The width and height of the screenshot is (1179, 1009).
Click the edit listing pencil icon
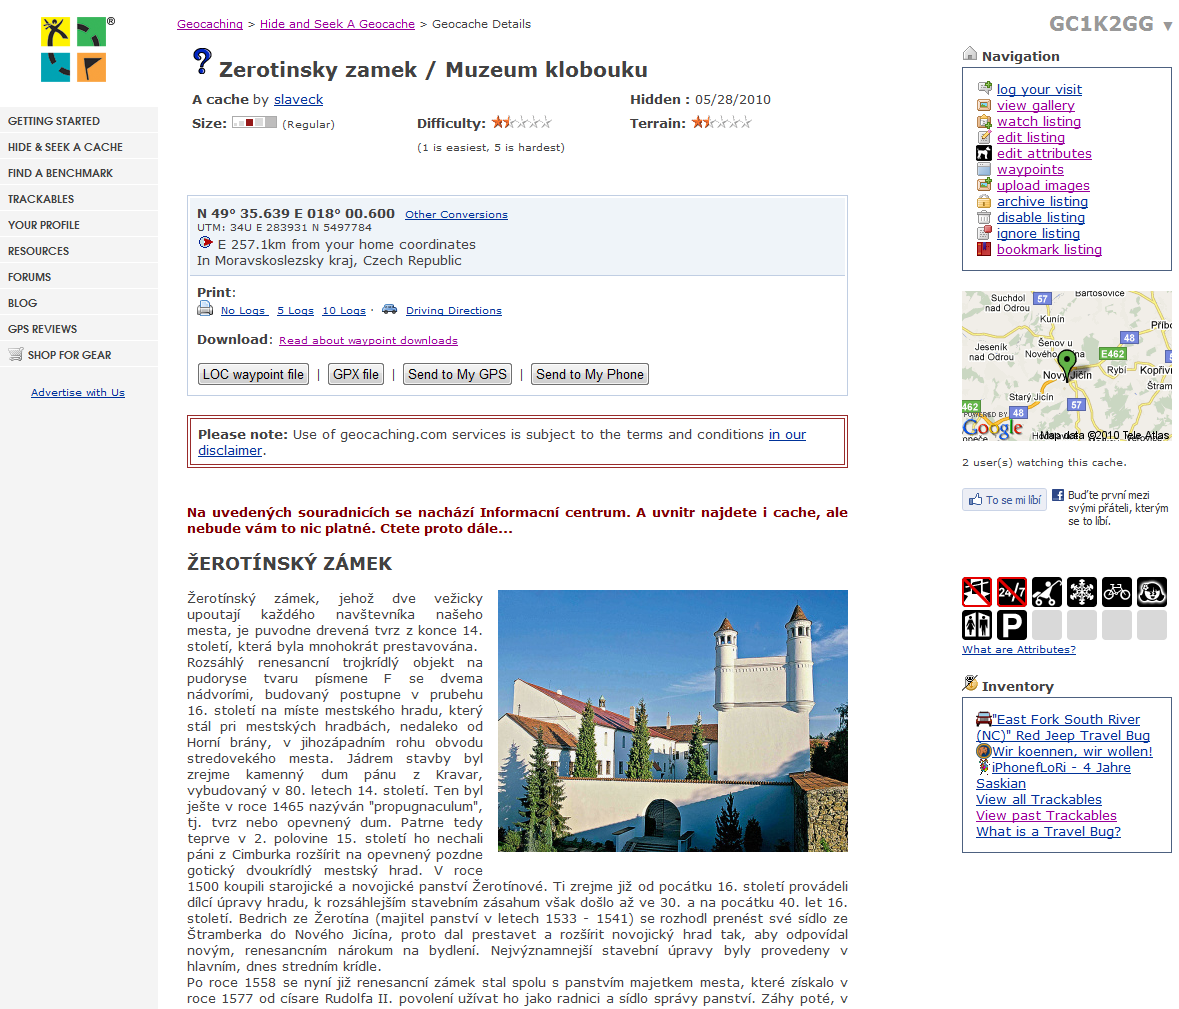(x=984, y=137)
